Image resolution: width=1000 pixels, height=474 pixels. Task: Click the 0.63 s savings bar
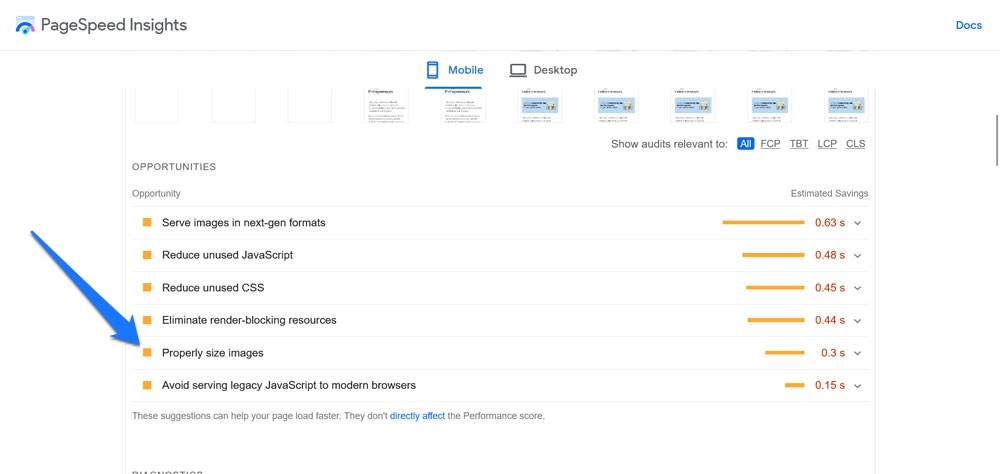(763, 223)
